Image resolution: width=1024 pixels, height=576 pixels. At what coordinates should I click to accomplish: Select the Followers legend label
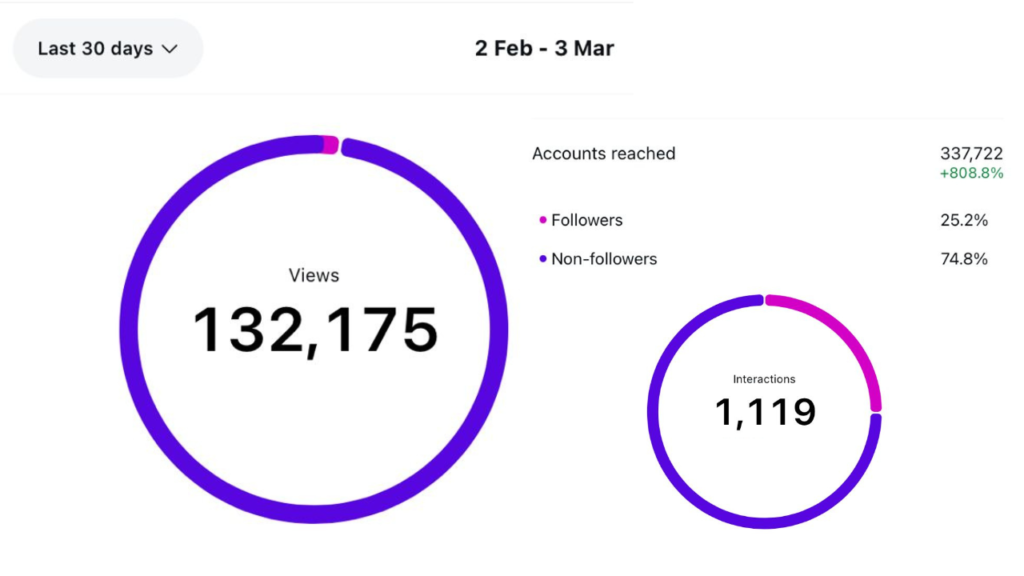(587, 220)
